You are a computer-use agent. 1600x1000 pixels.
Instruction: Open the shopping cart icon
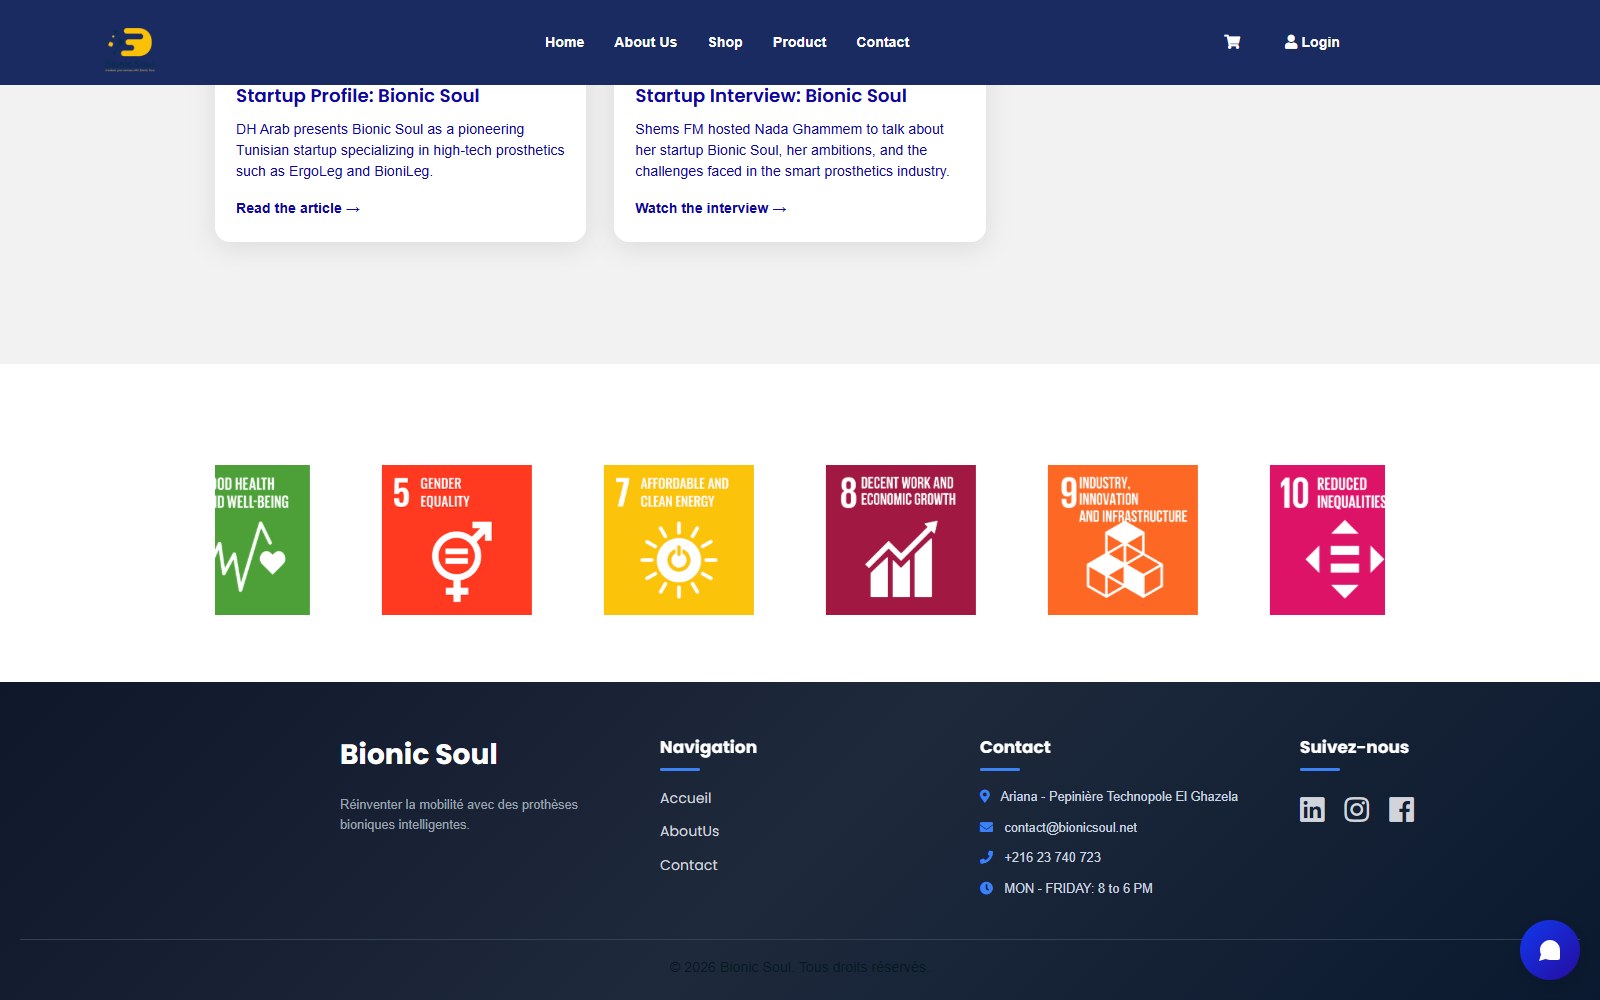pos(1232,42)
